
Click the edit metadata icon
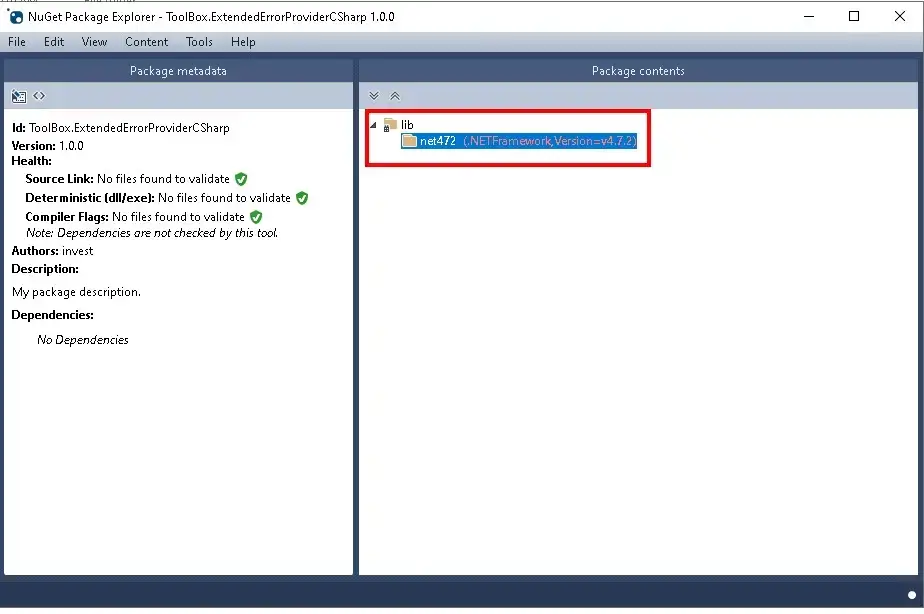tap(19, 96)
